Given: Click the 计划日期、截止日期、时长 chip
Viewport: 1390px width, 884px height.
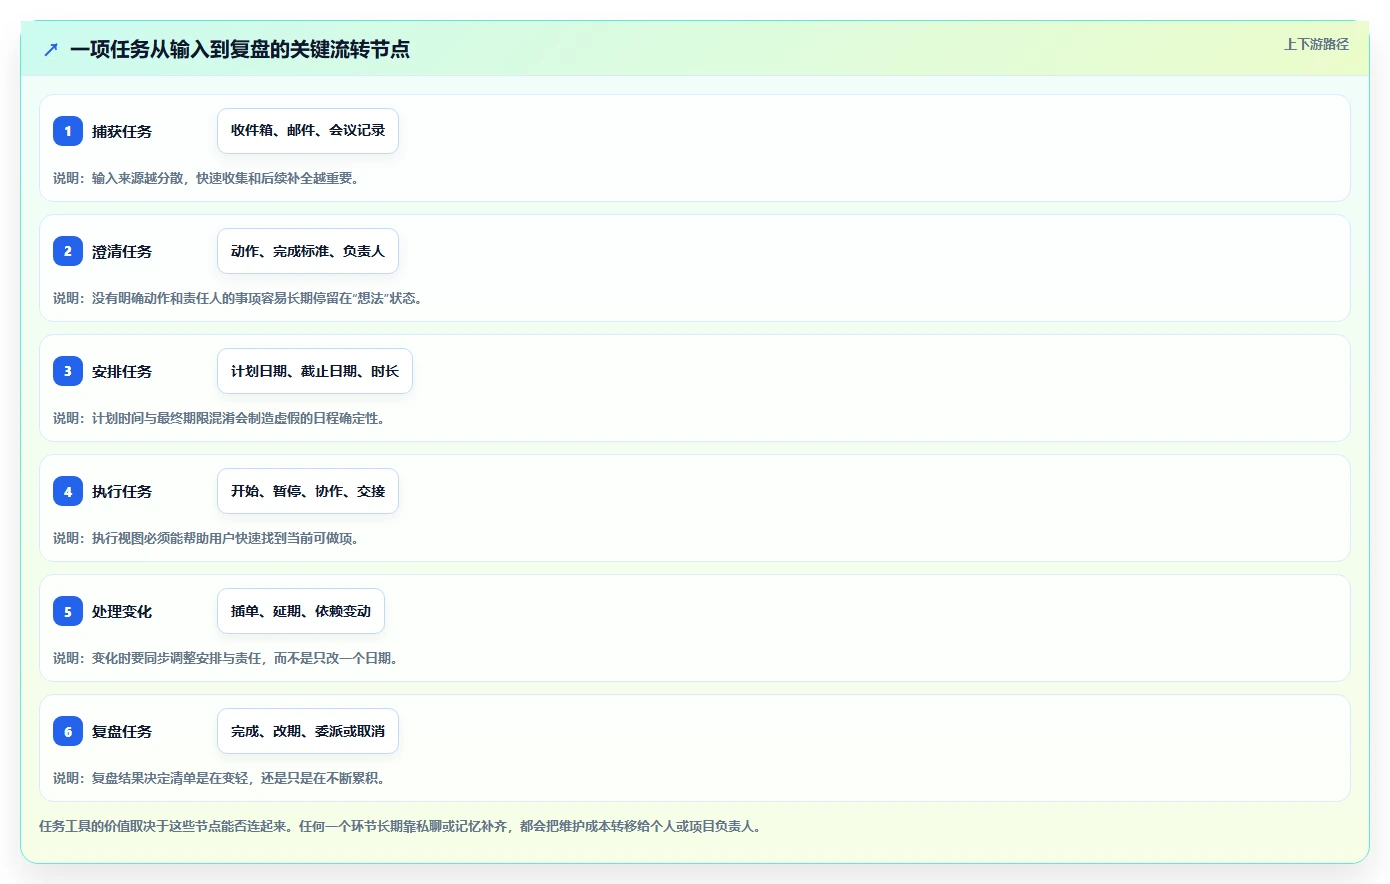Looking at the screenshot, I should tap(315, 371).
